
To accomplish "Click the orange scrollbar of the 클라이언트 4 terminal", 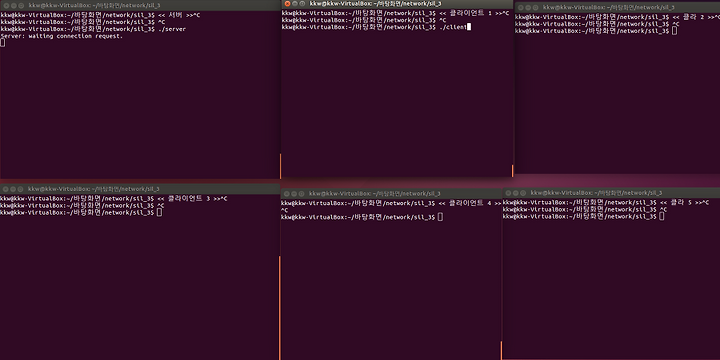I will point(501,350).
